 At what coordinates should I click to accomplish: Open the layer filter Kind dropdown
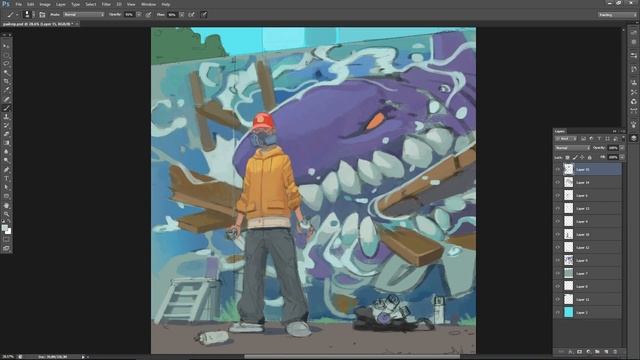(x=566, y=139)
